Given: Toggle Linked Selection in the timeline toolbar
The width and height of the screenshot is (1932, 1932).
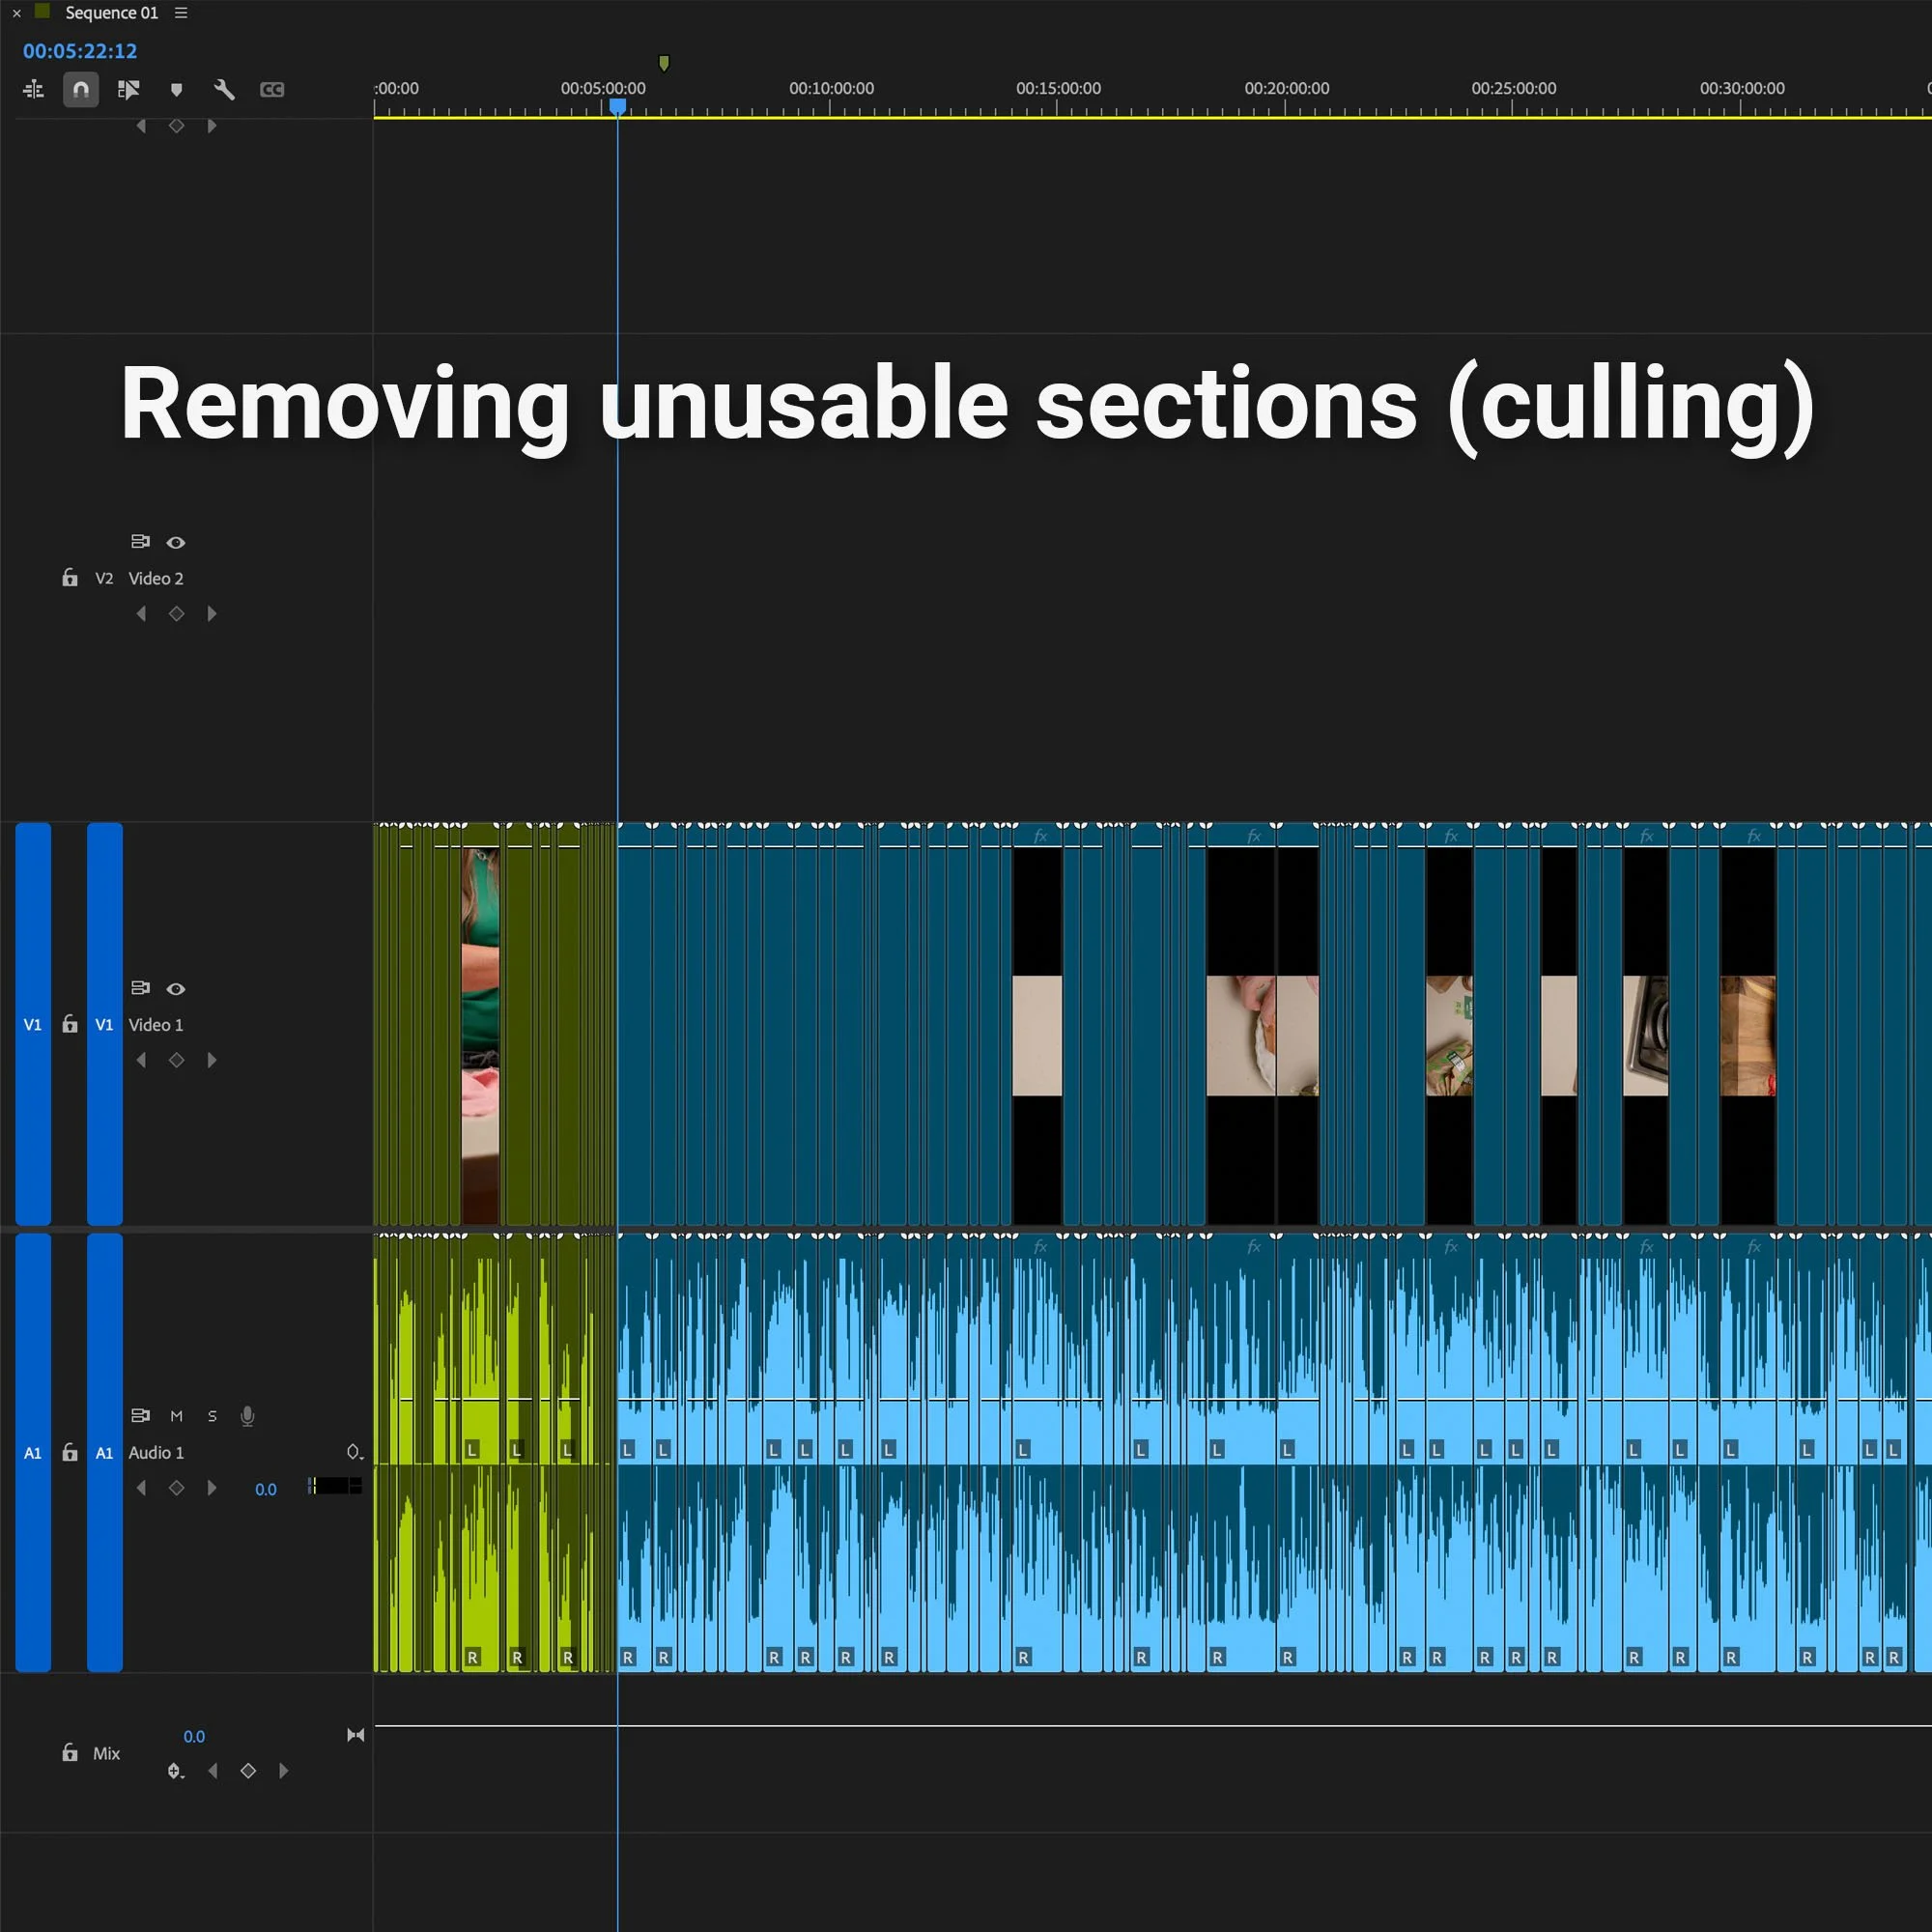Looking at the screenshot, I should pyautogui.click(x=129, y=89).
